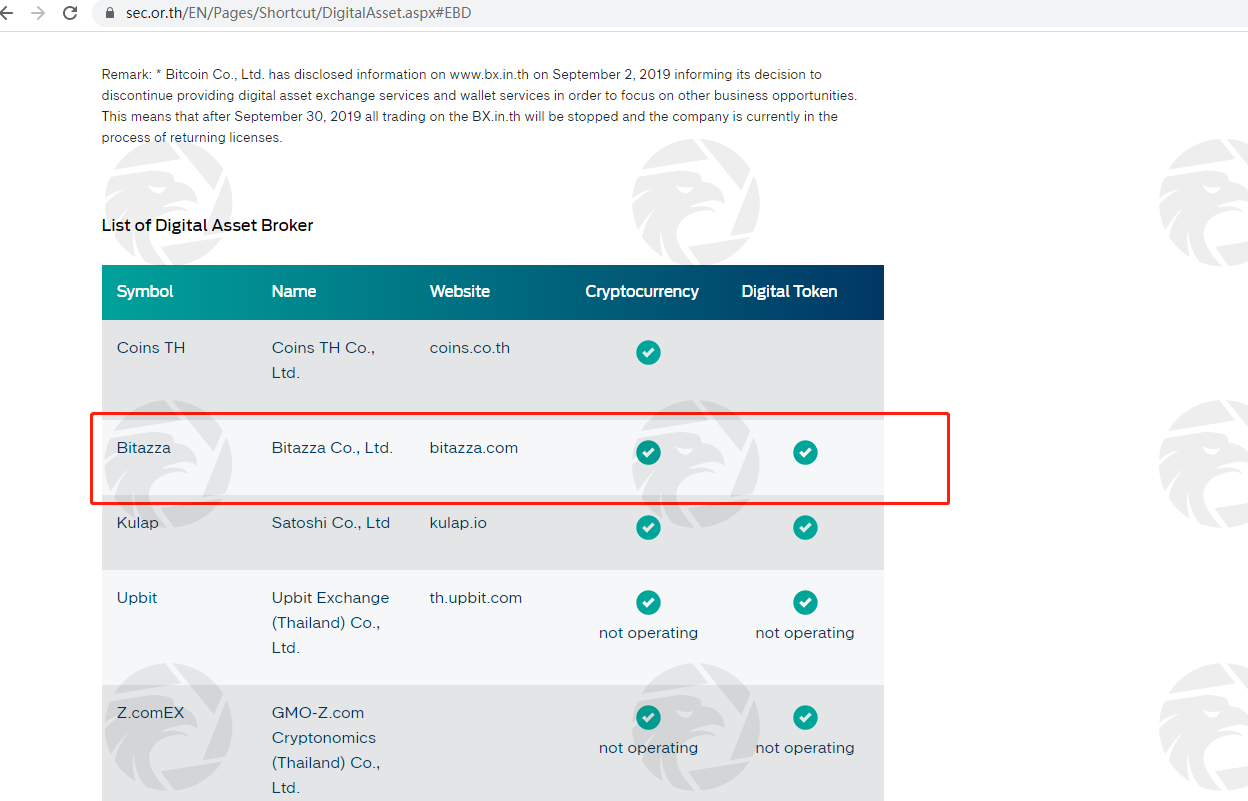
Task: Click the Website column header
Action: click(x=460, y=292)
